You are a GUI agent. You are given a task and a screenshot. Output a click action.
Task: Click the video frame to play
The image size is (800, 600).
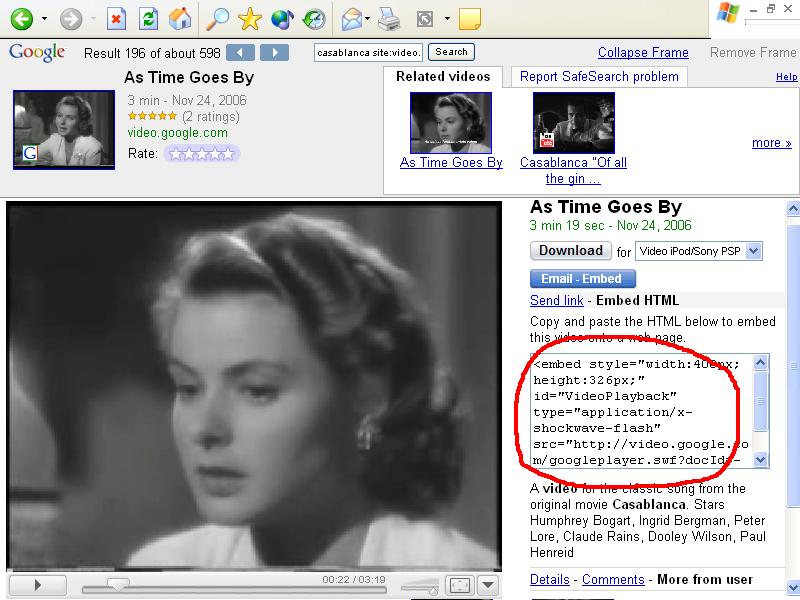(254, 386)
